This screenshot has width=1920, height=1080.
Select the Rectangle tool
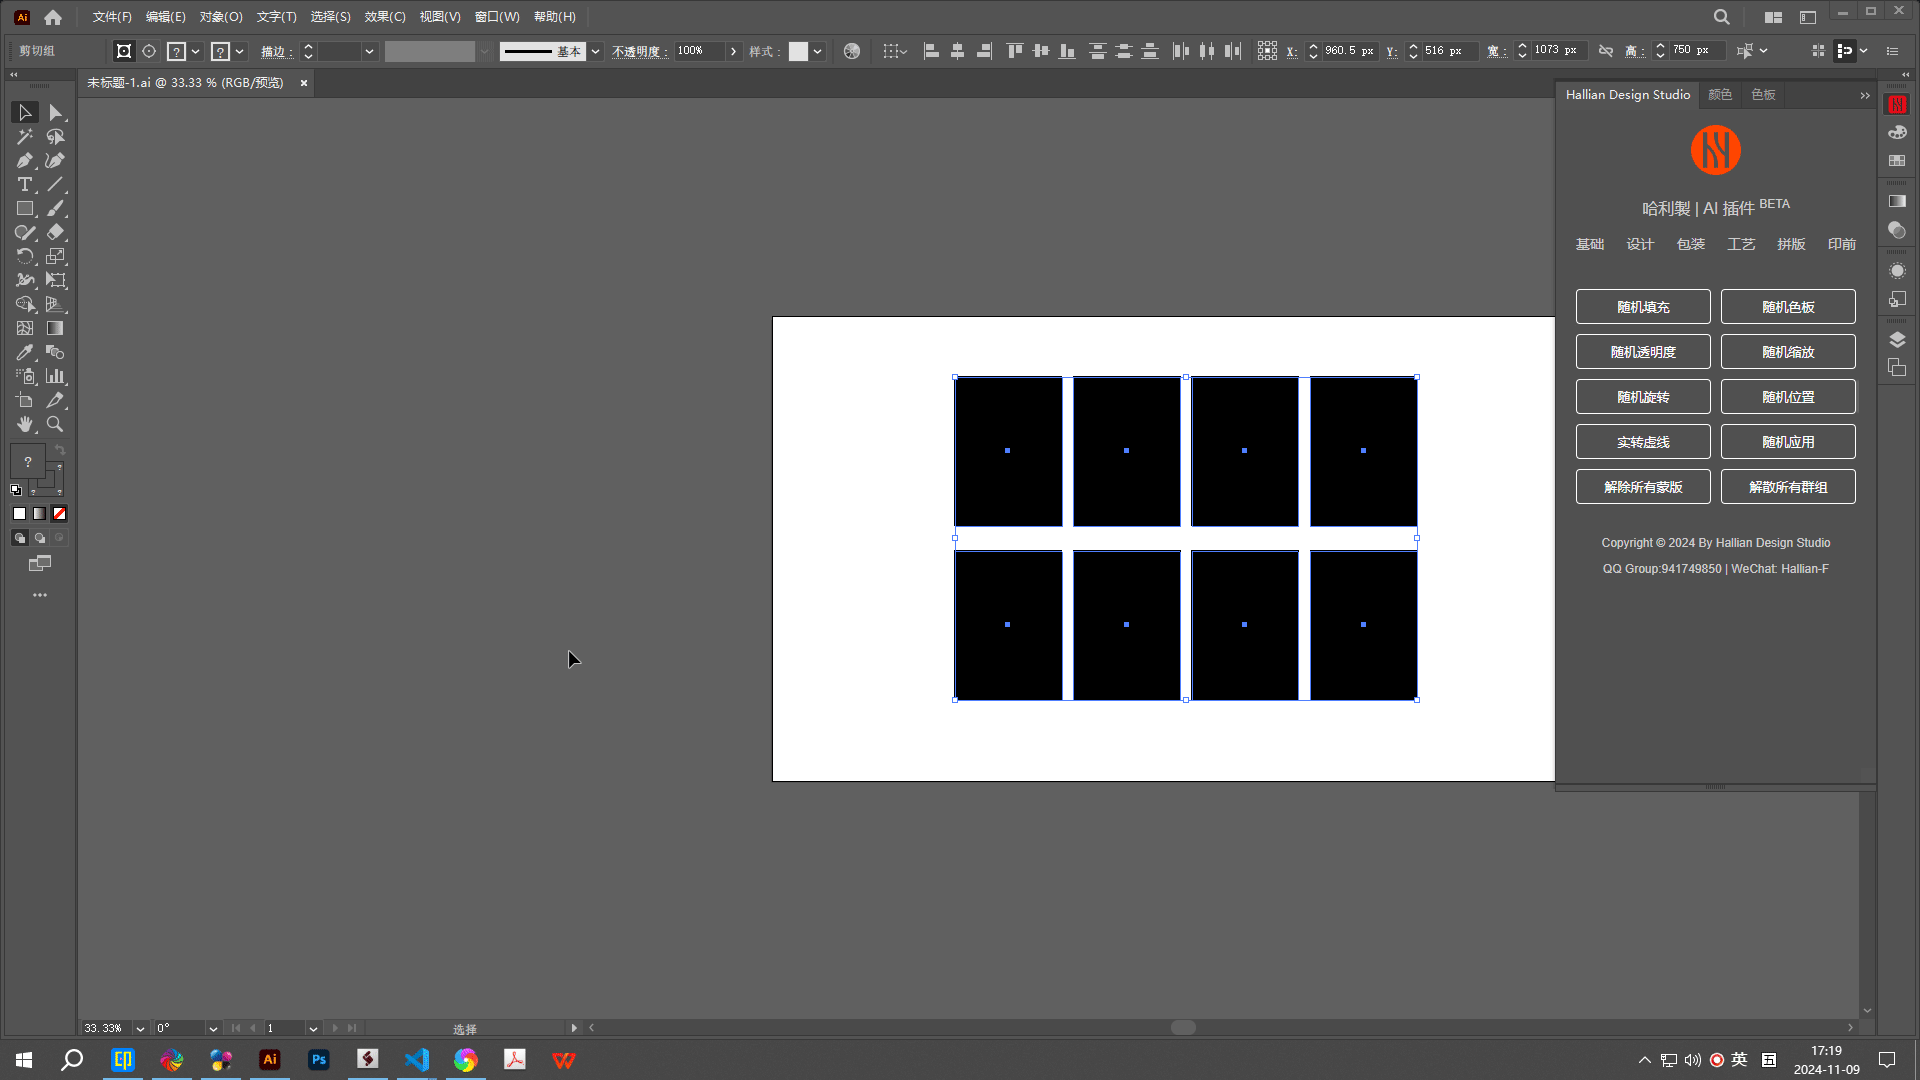pos(25,208)
